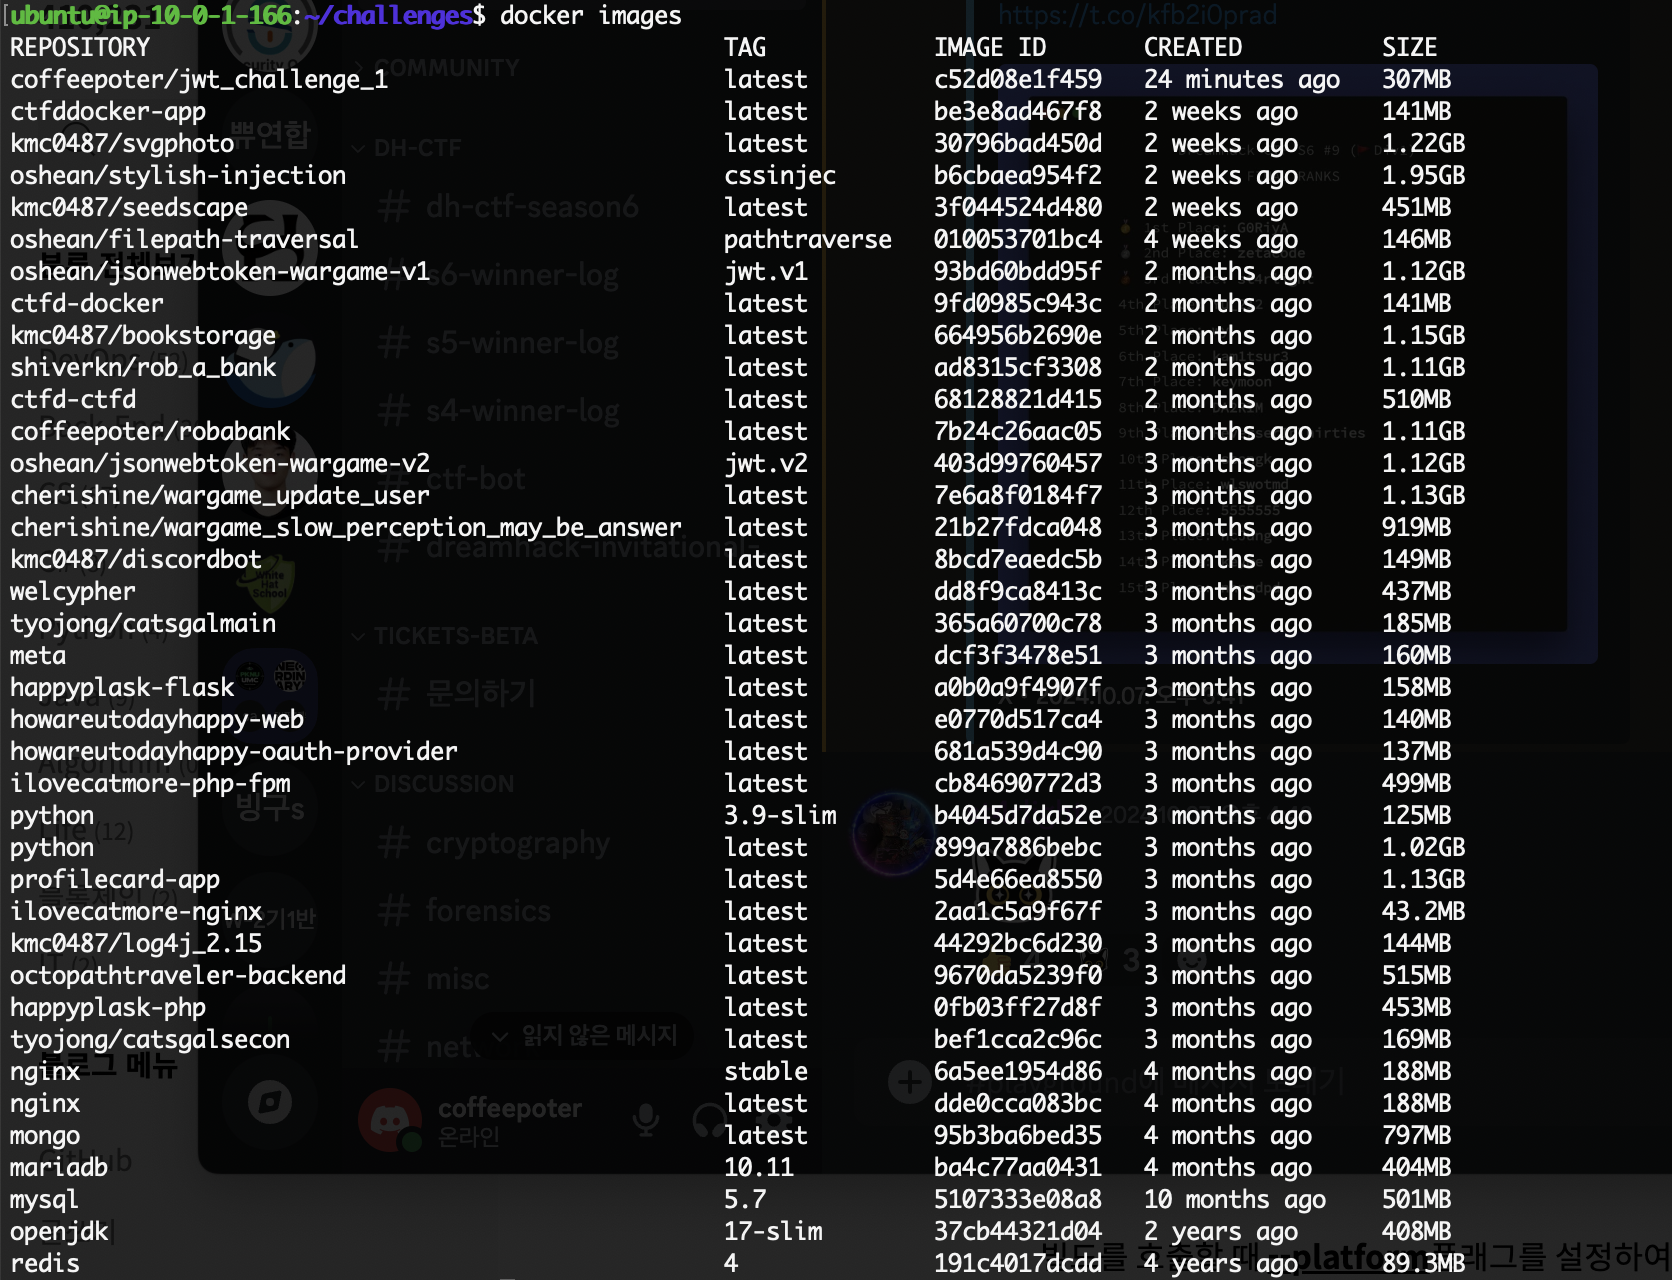The width and height of the screenshot is (1672, 1280).
Task: Click repository happyplask-flask
Action: pyautogui.click(x=122, y=688)
